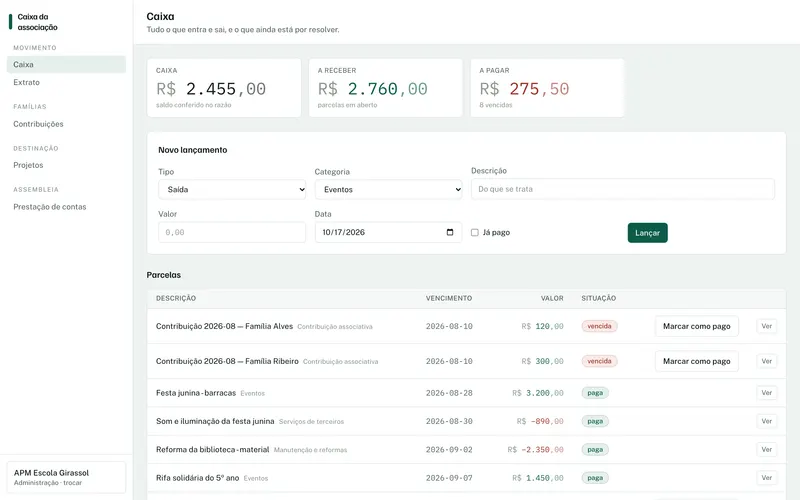Click vencida badge in Família Alves row
The width and height of the screenshot is (800, 500).
(599, 326)
